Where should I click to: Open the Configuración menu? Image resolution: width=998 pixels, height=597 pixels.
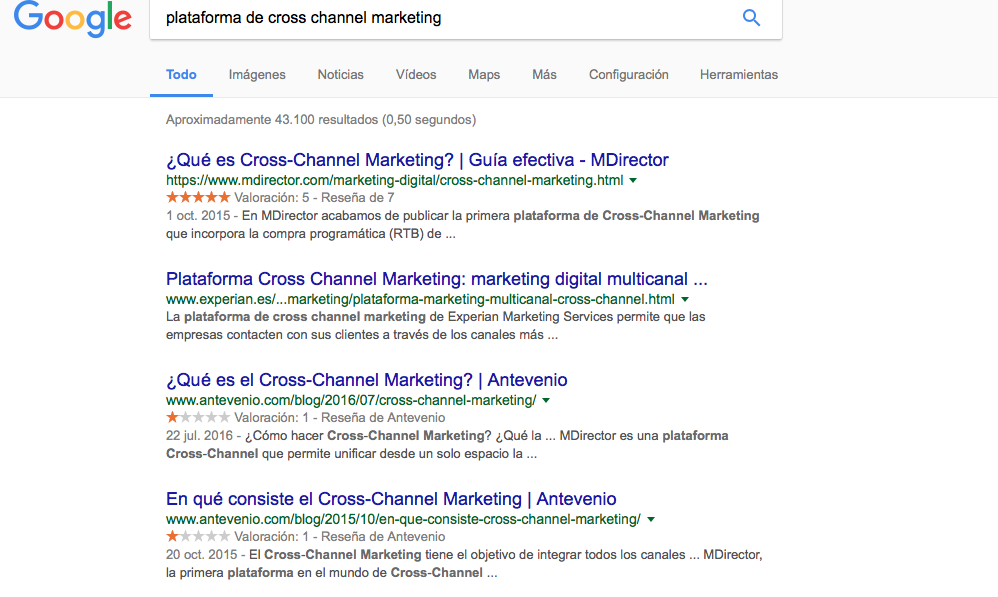629,74
